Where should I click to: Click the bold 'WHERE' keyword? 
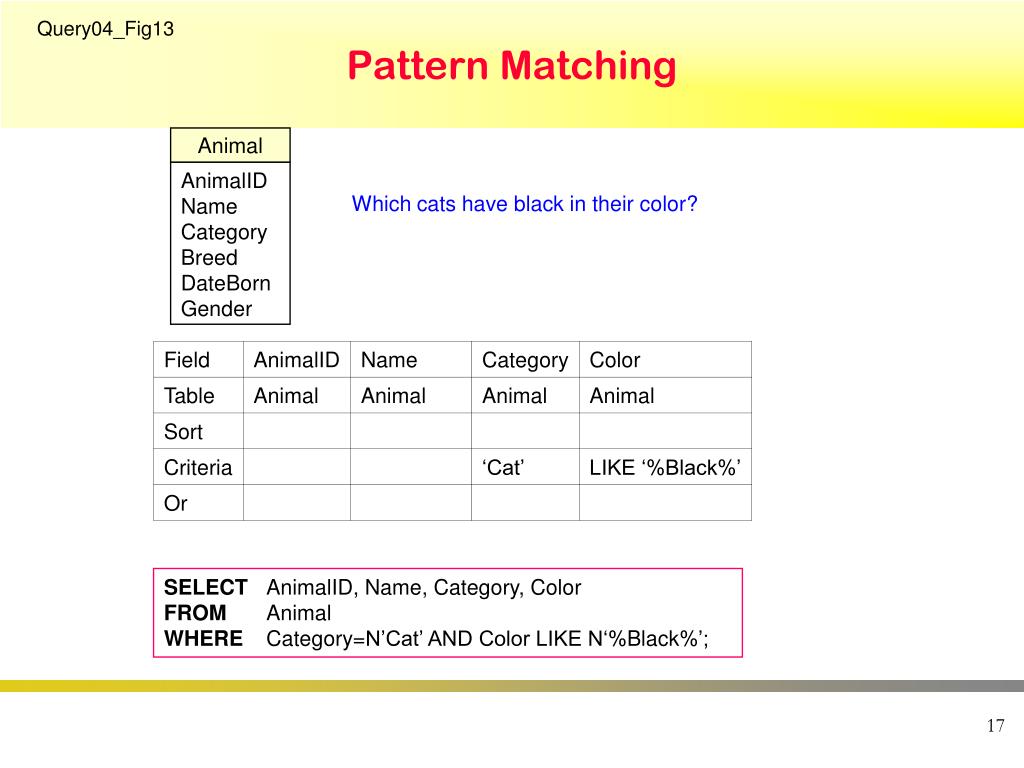click(203, 638)
